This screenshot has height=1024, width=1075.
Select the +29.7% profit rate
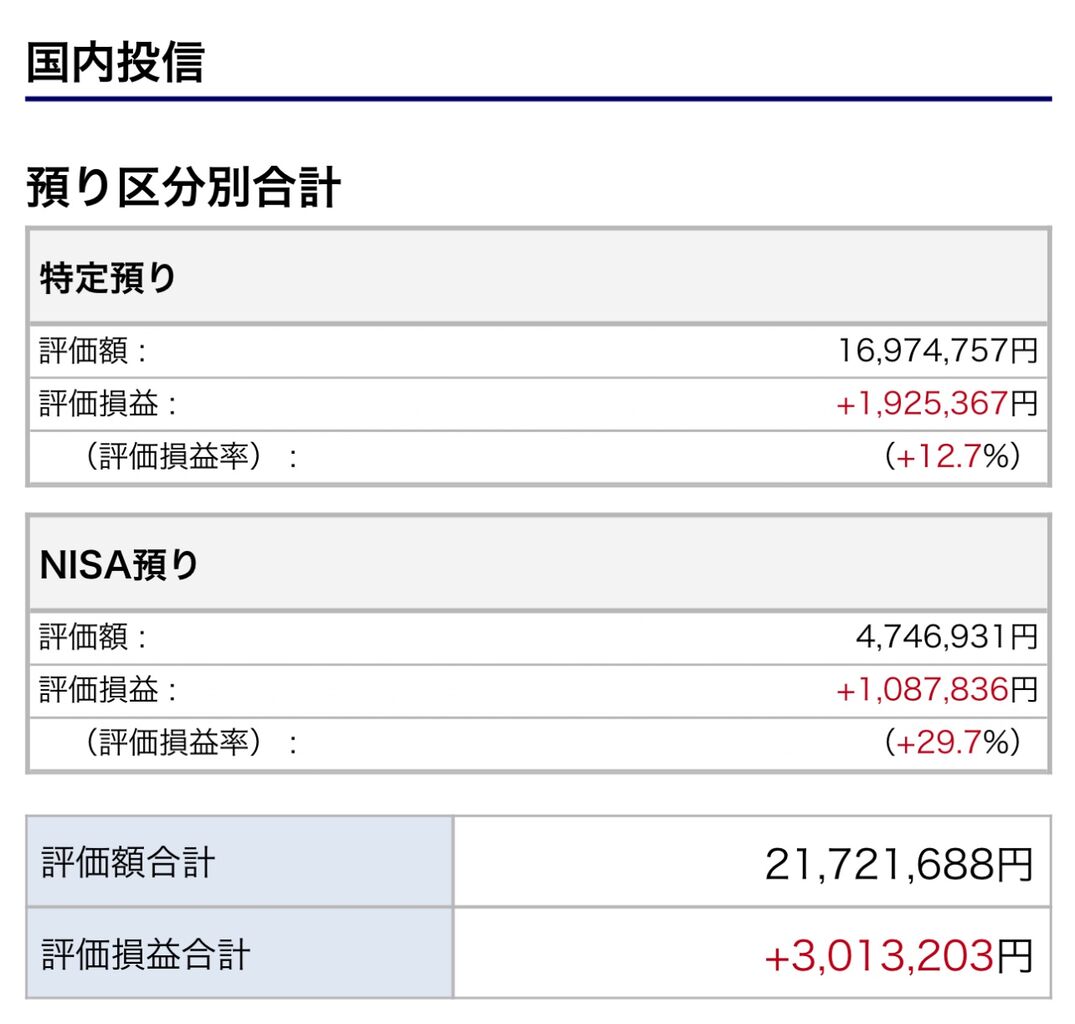(952, 743)
